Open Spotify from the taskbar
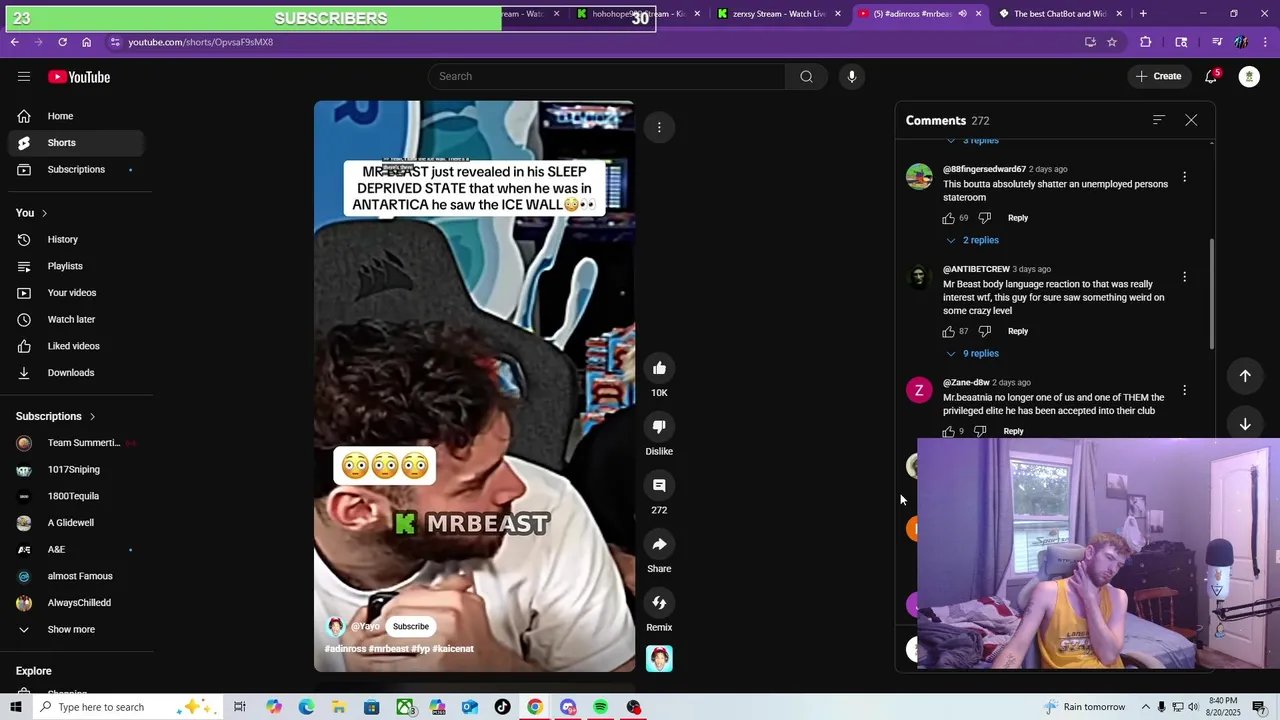 pos(600,707)
